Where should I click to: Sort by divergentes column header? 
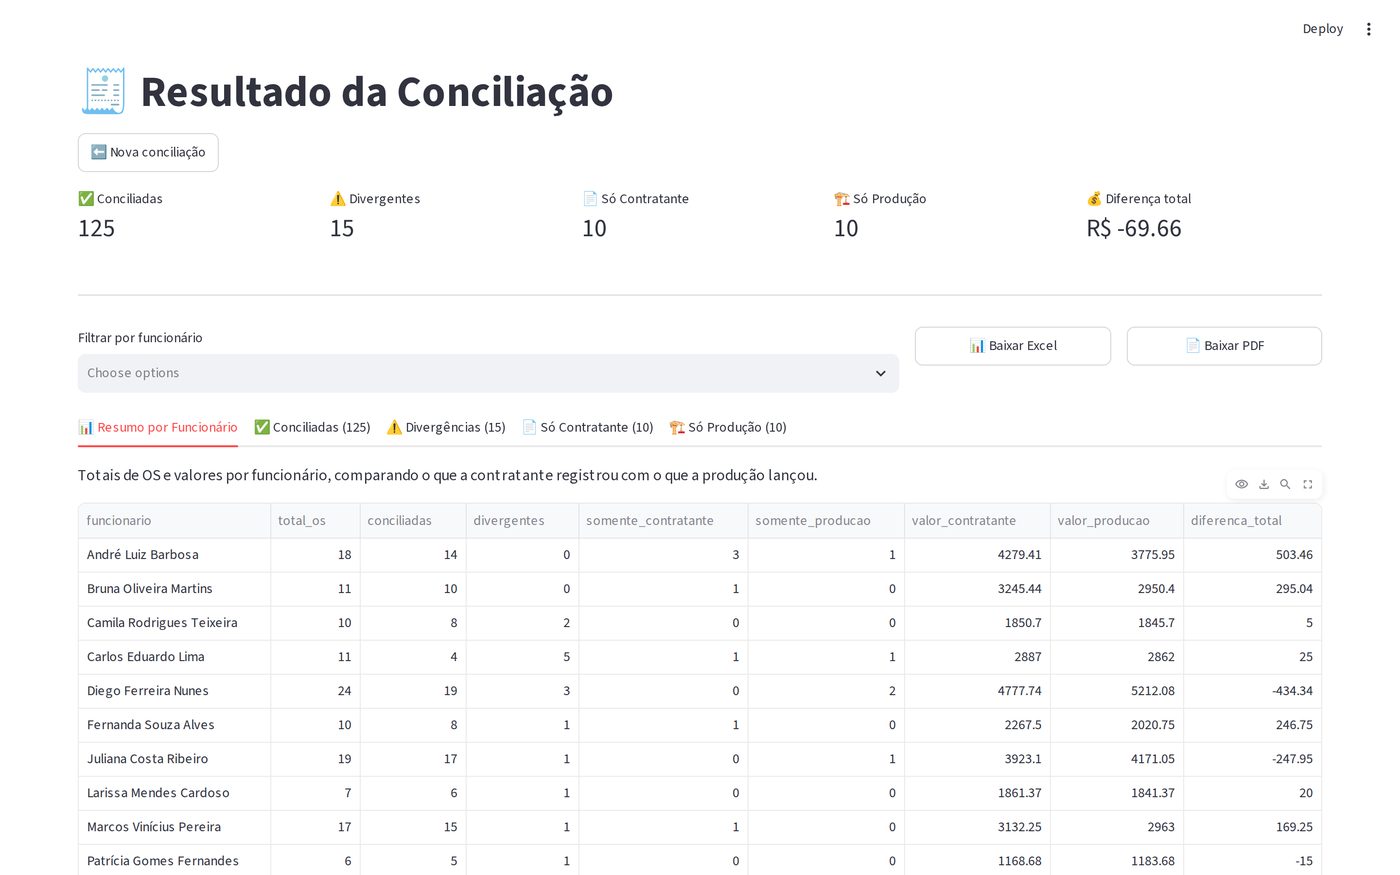point(522,521)
